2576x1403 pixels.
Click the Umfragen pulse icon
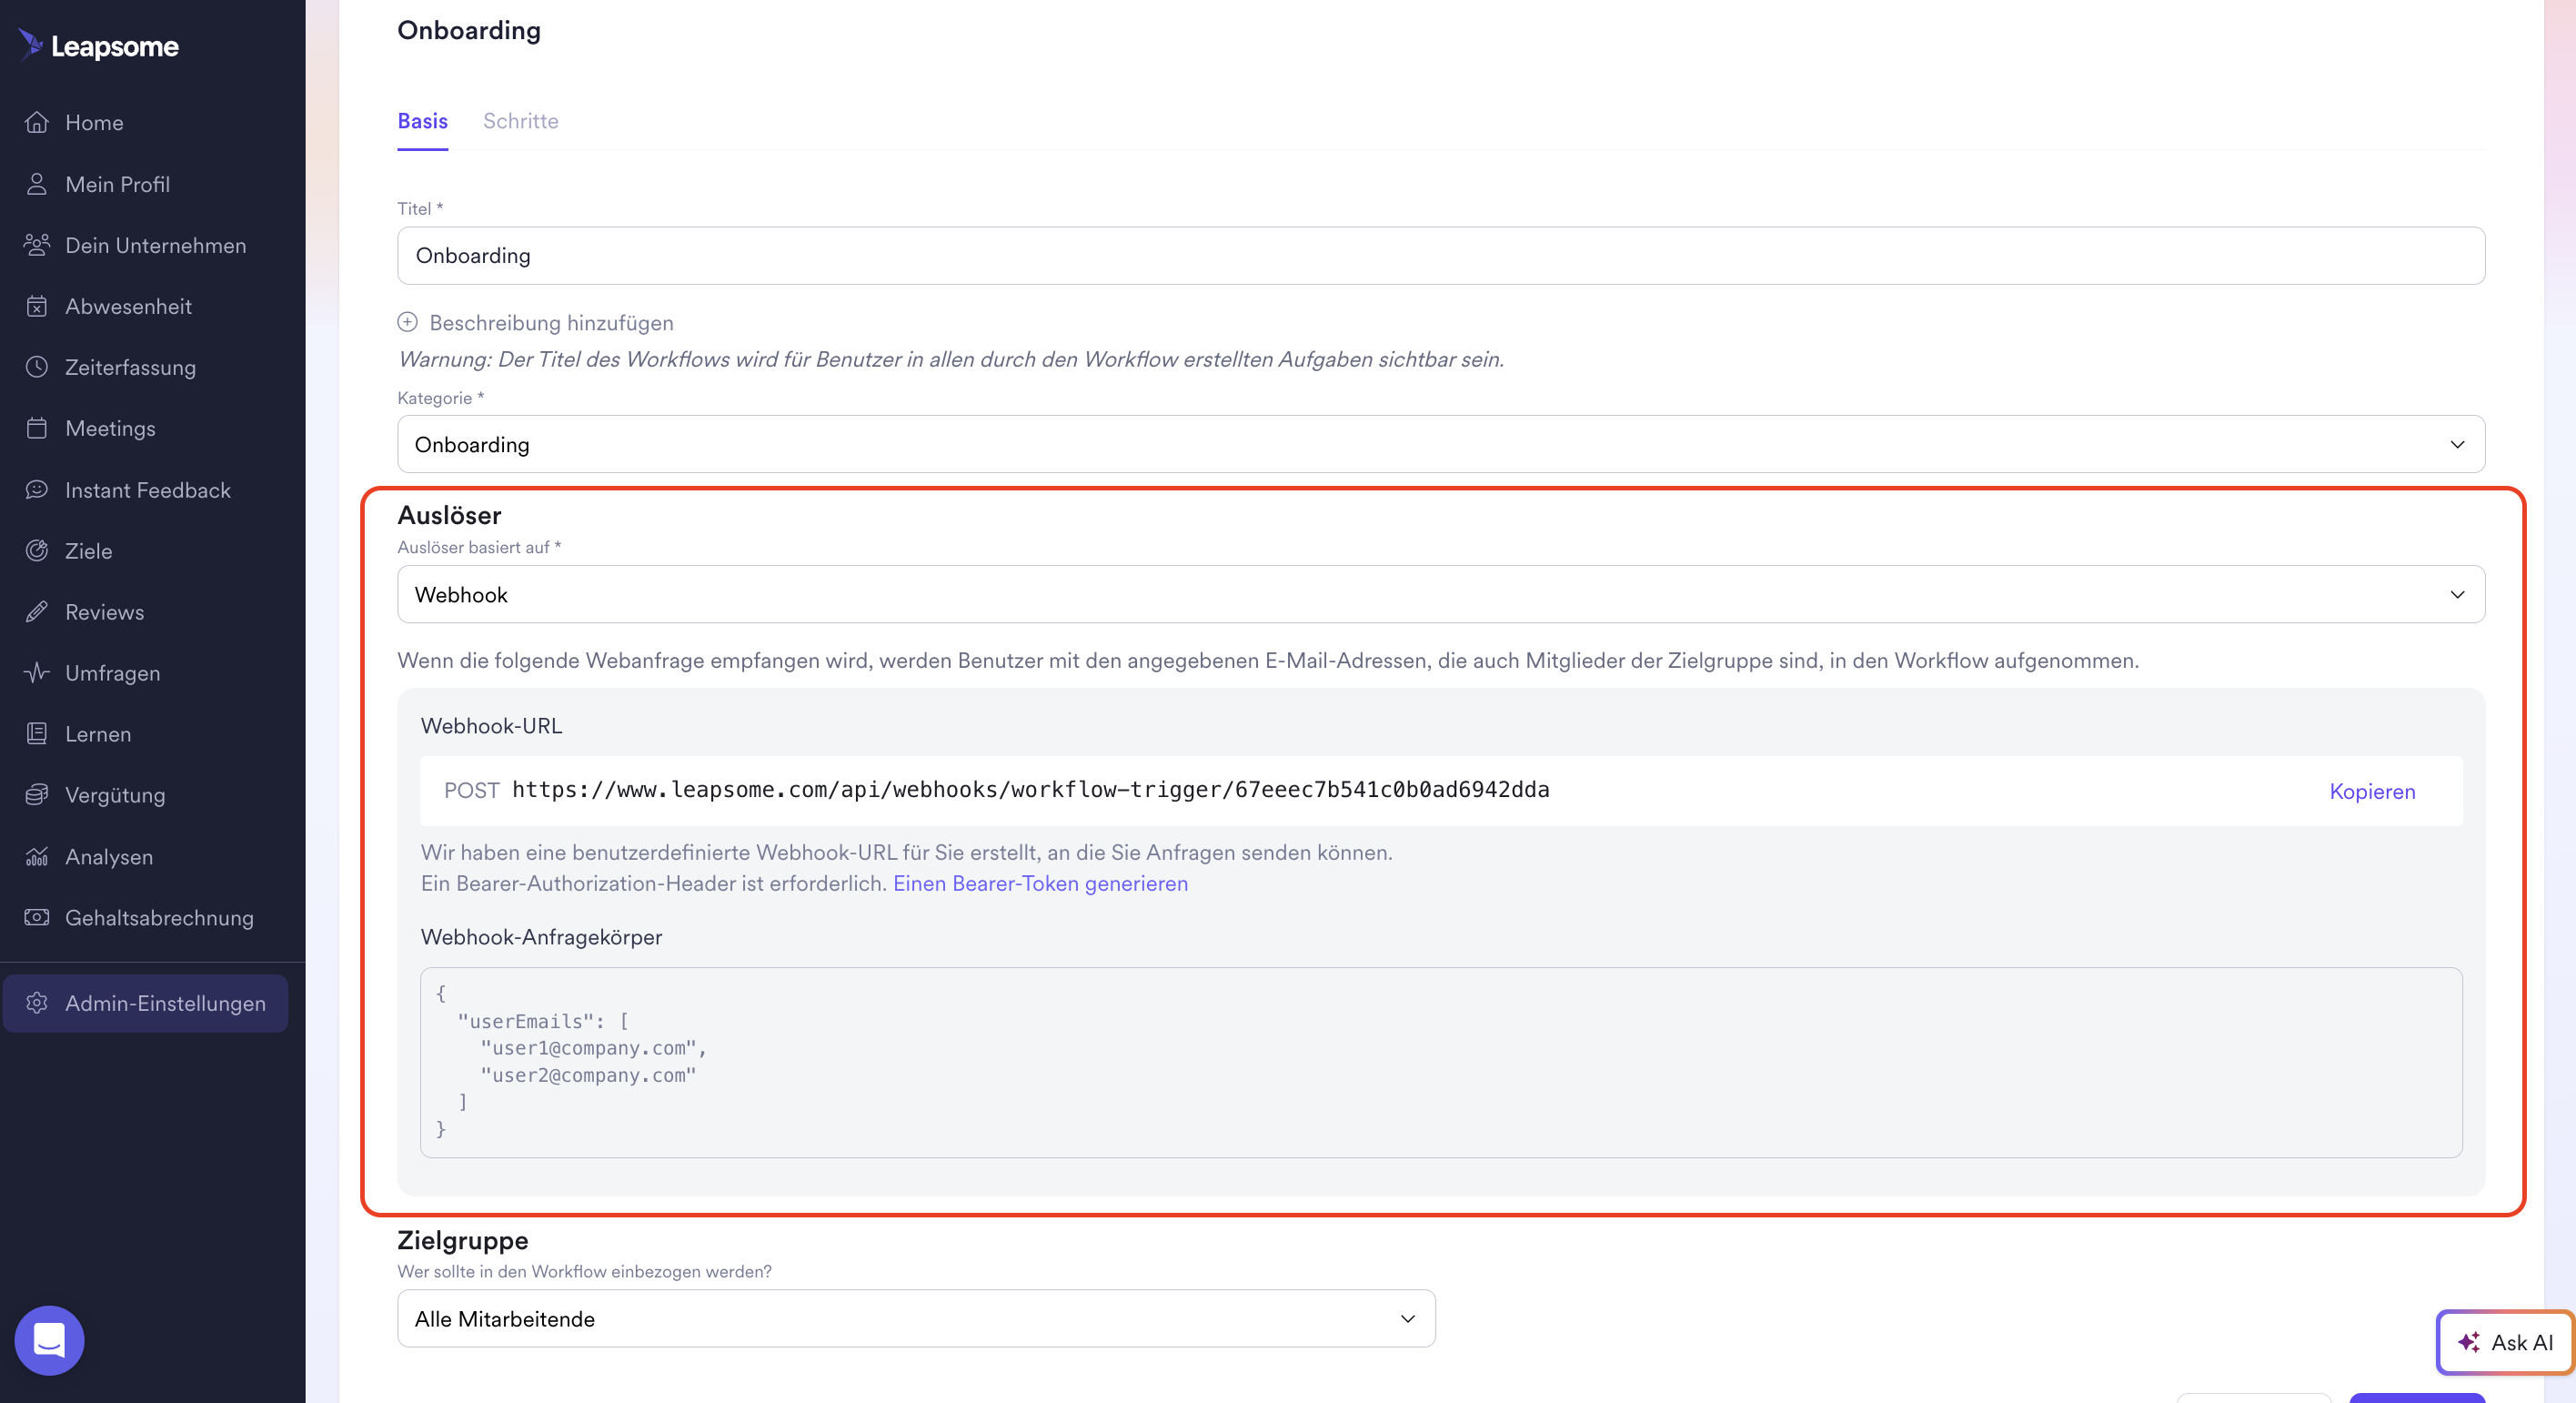coord(37,672)
